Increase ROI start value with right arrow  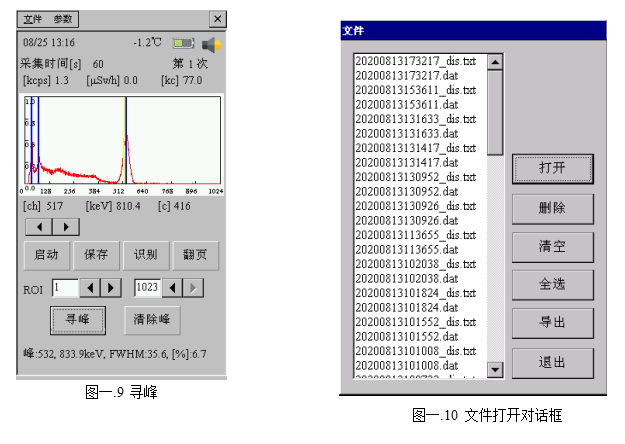[110, 289]
